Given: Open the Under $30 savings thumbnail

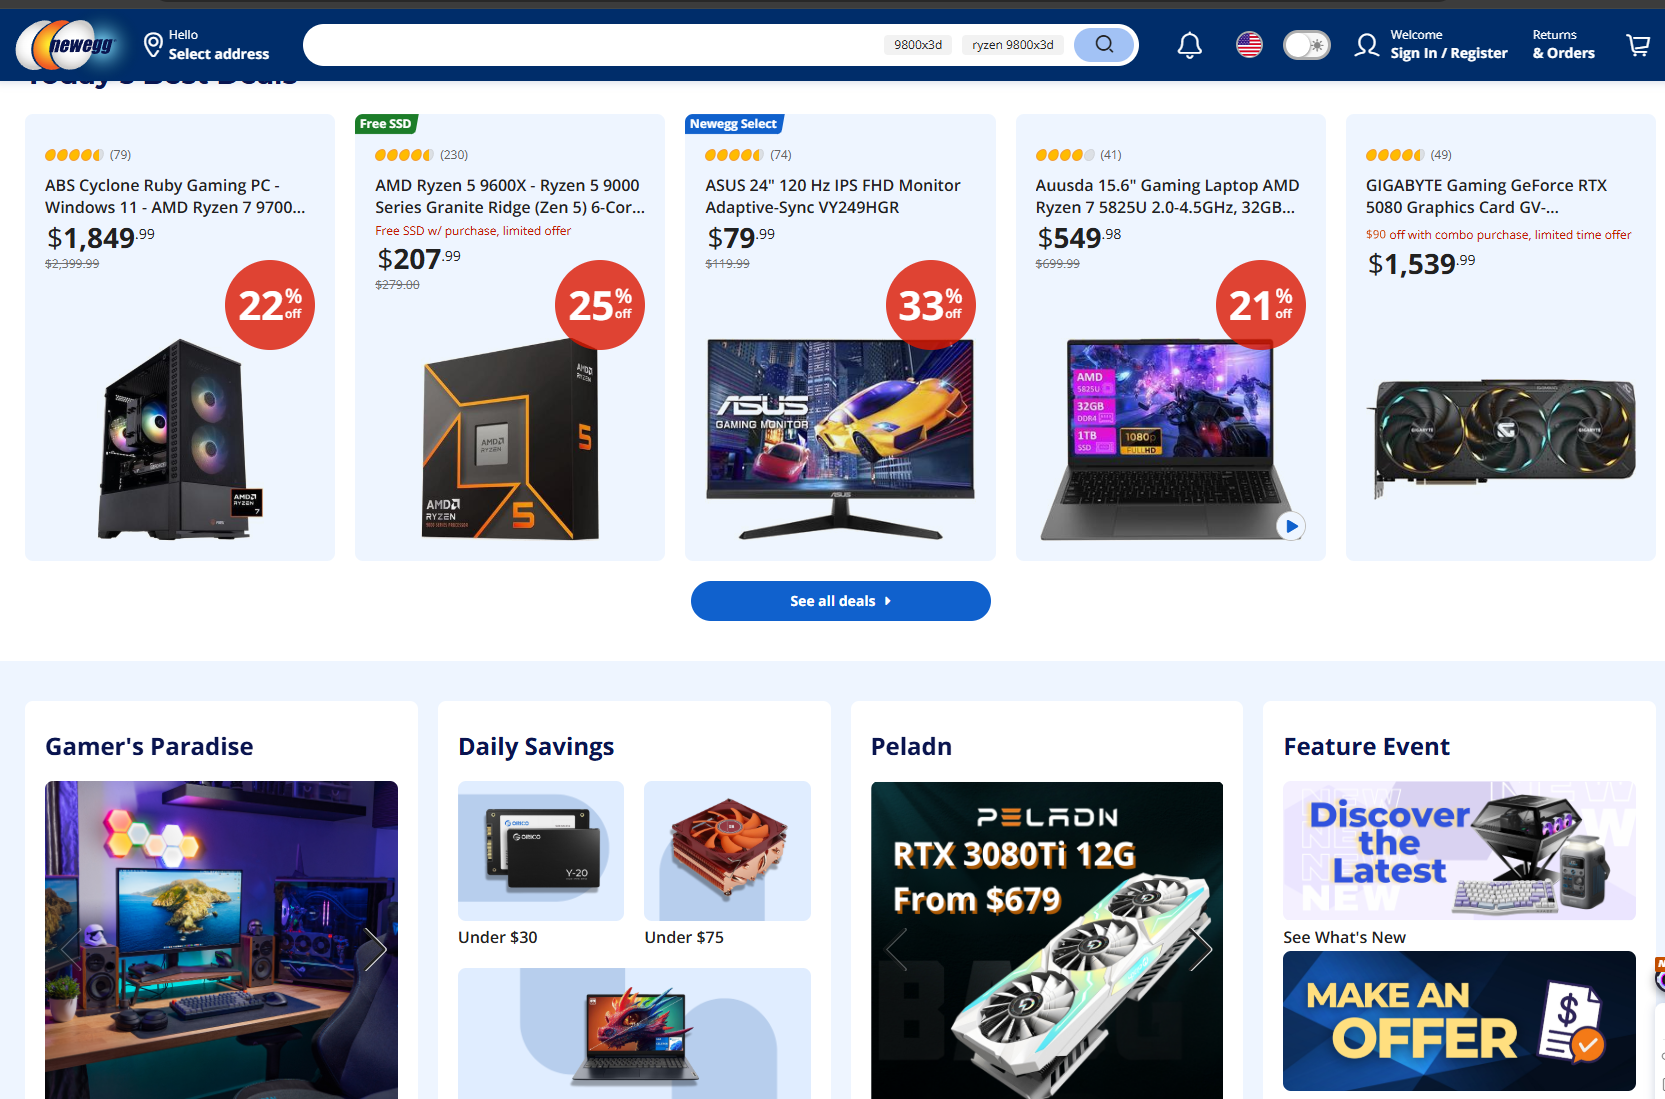Looking at the screenshot, I should click(541, 851).
